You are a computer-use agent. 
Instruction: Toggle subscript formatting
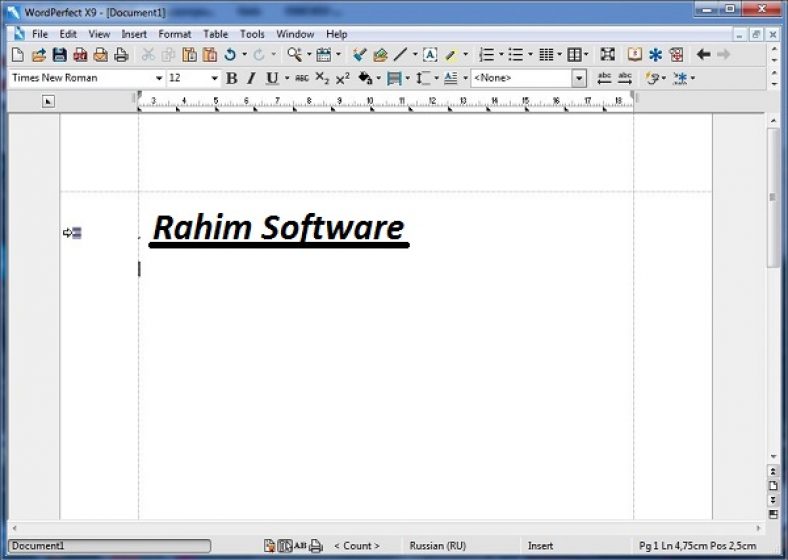point(322,78)
